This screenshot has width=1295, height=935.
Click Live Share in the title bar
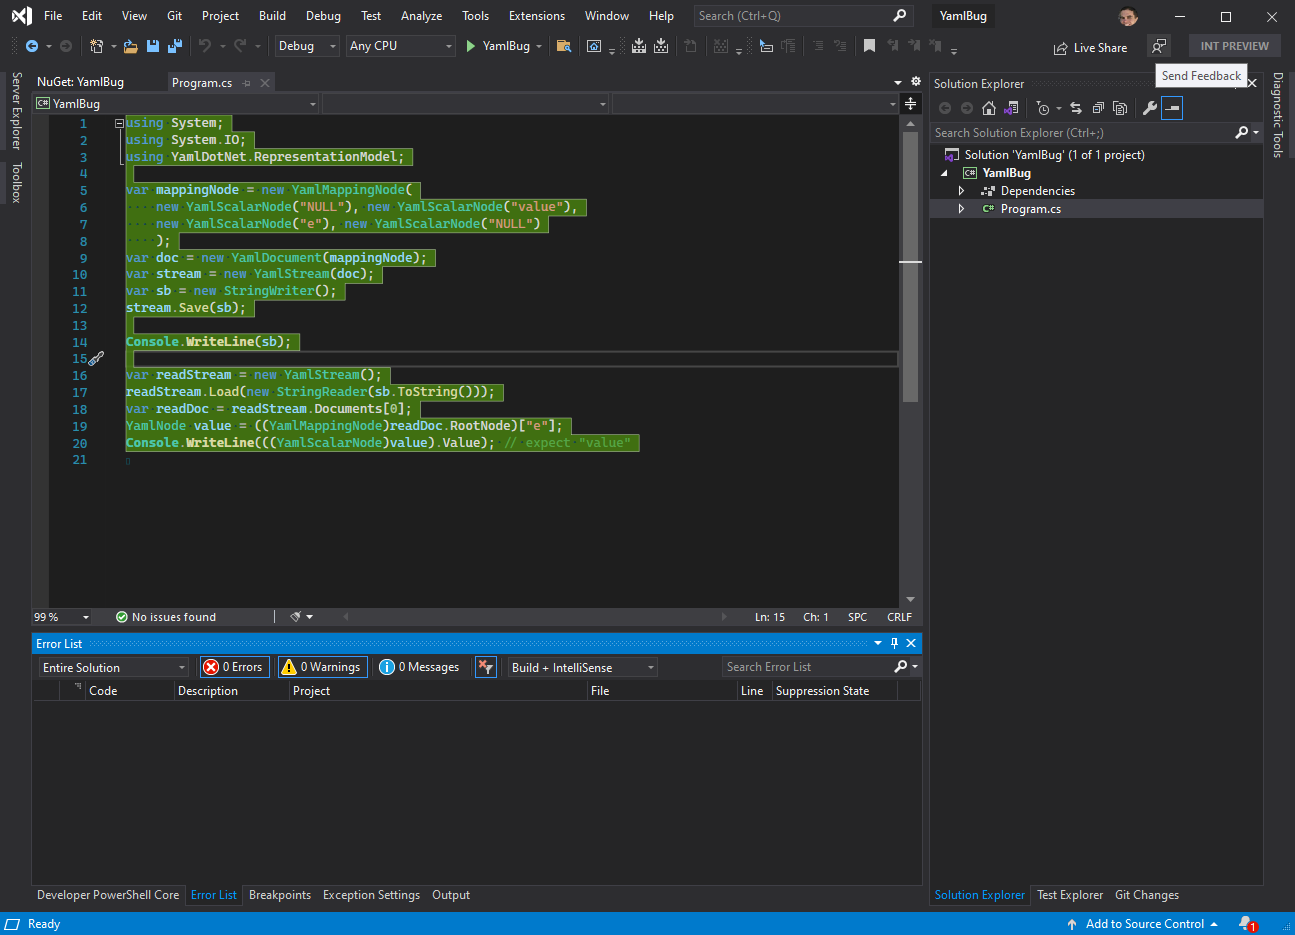click(1091, 47)
